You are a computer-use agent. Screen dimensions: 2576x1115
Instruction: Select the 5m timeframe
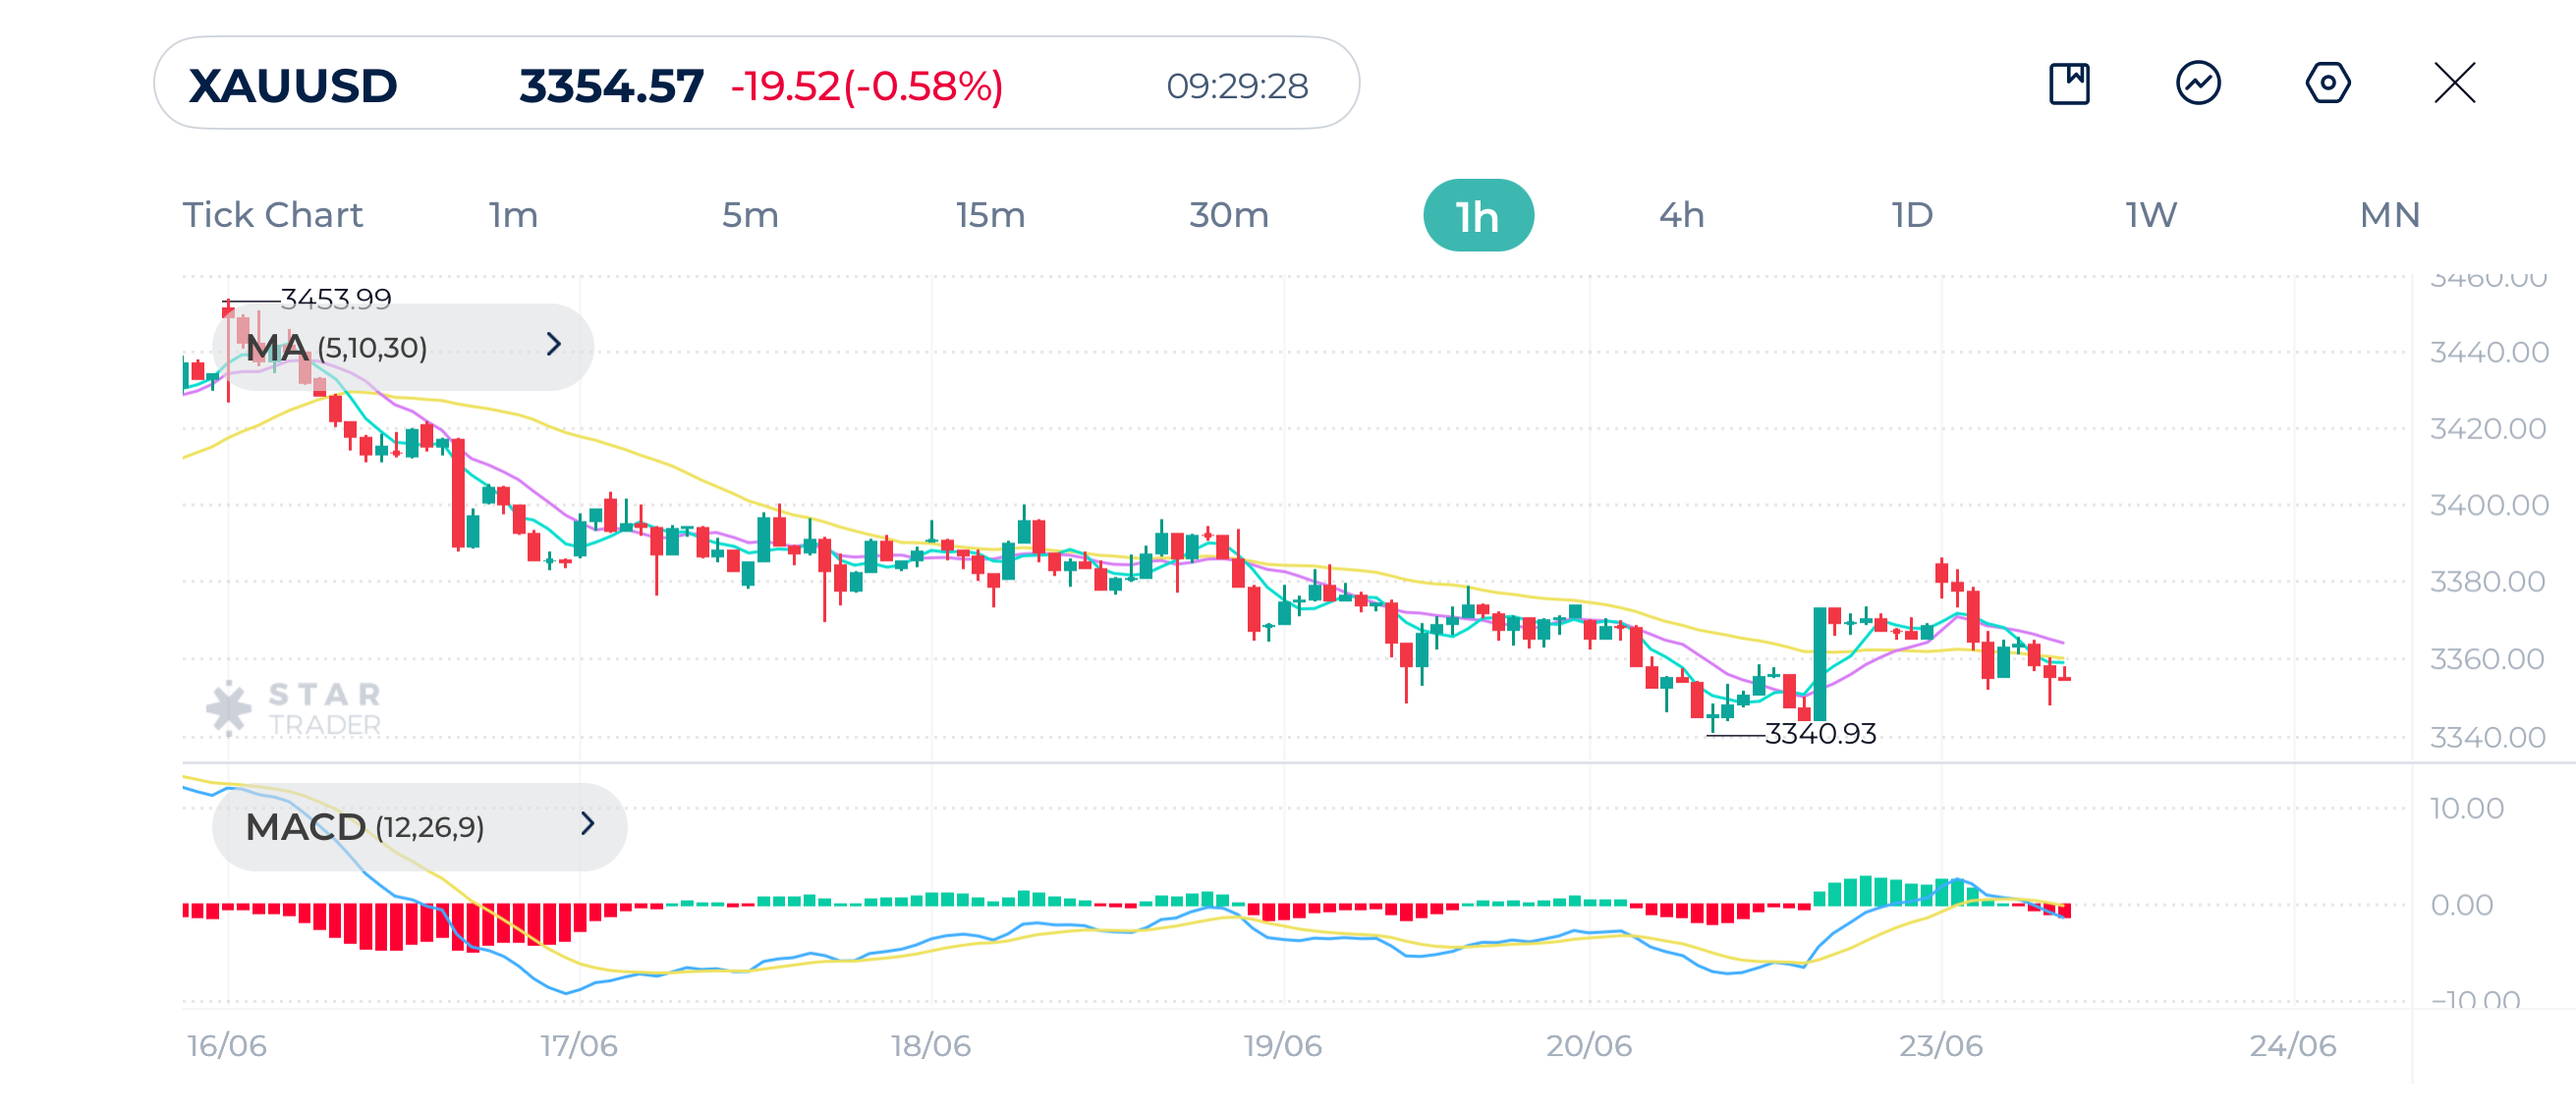click(750, 214)
